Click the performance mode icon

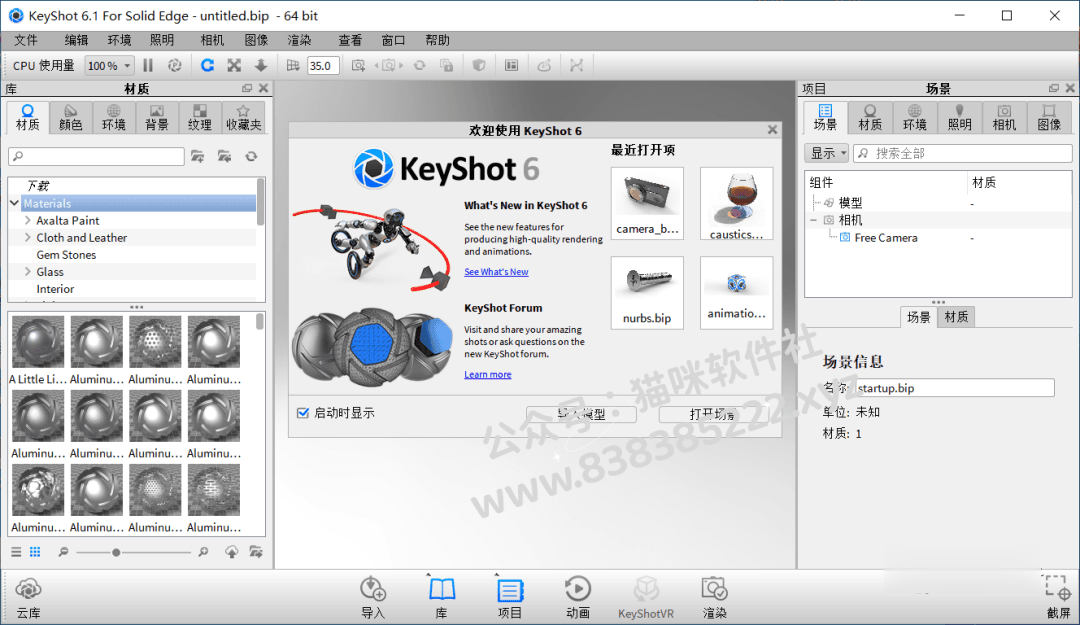tap(175, 65)
